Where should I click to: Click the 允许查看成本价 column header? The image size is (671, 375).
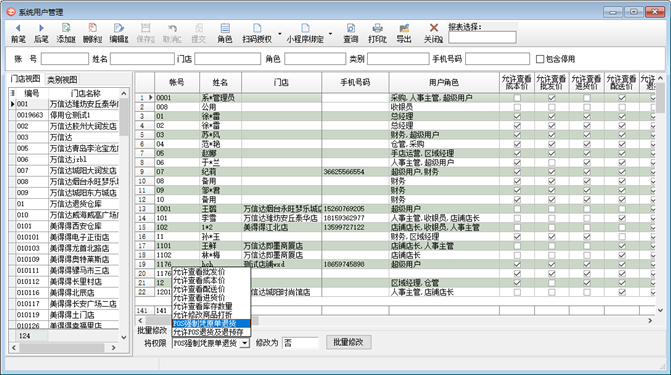pyautogui.click(x=517, y=82)
